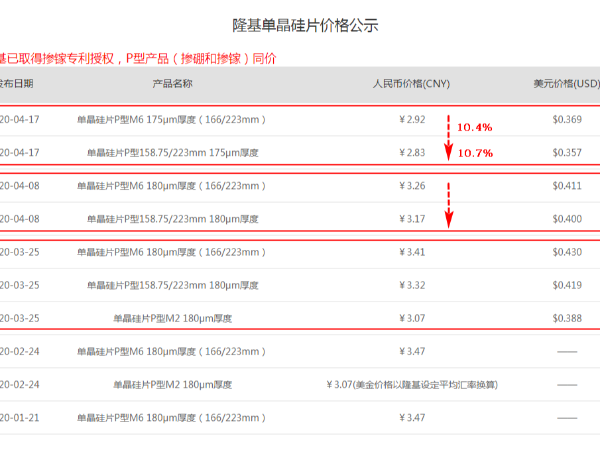Viewport: 600px width, 450px height.
Task: Click the ¥3.07 price in the 03-25 row
Action: click(x=412, y=318)
